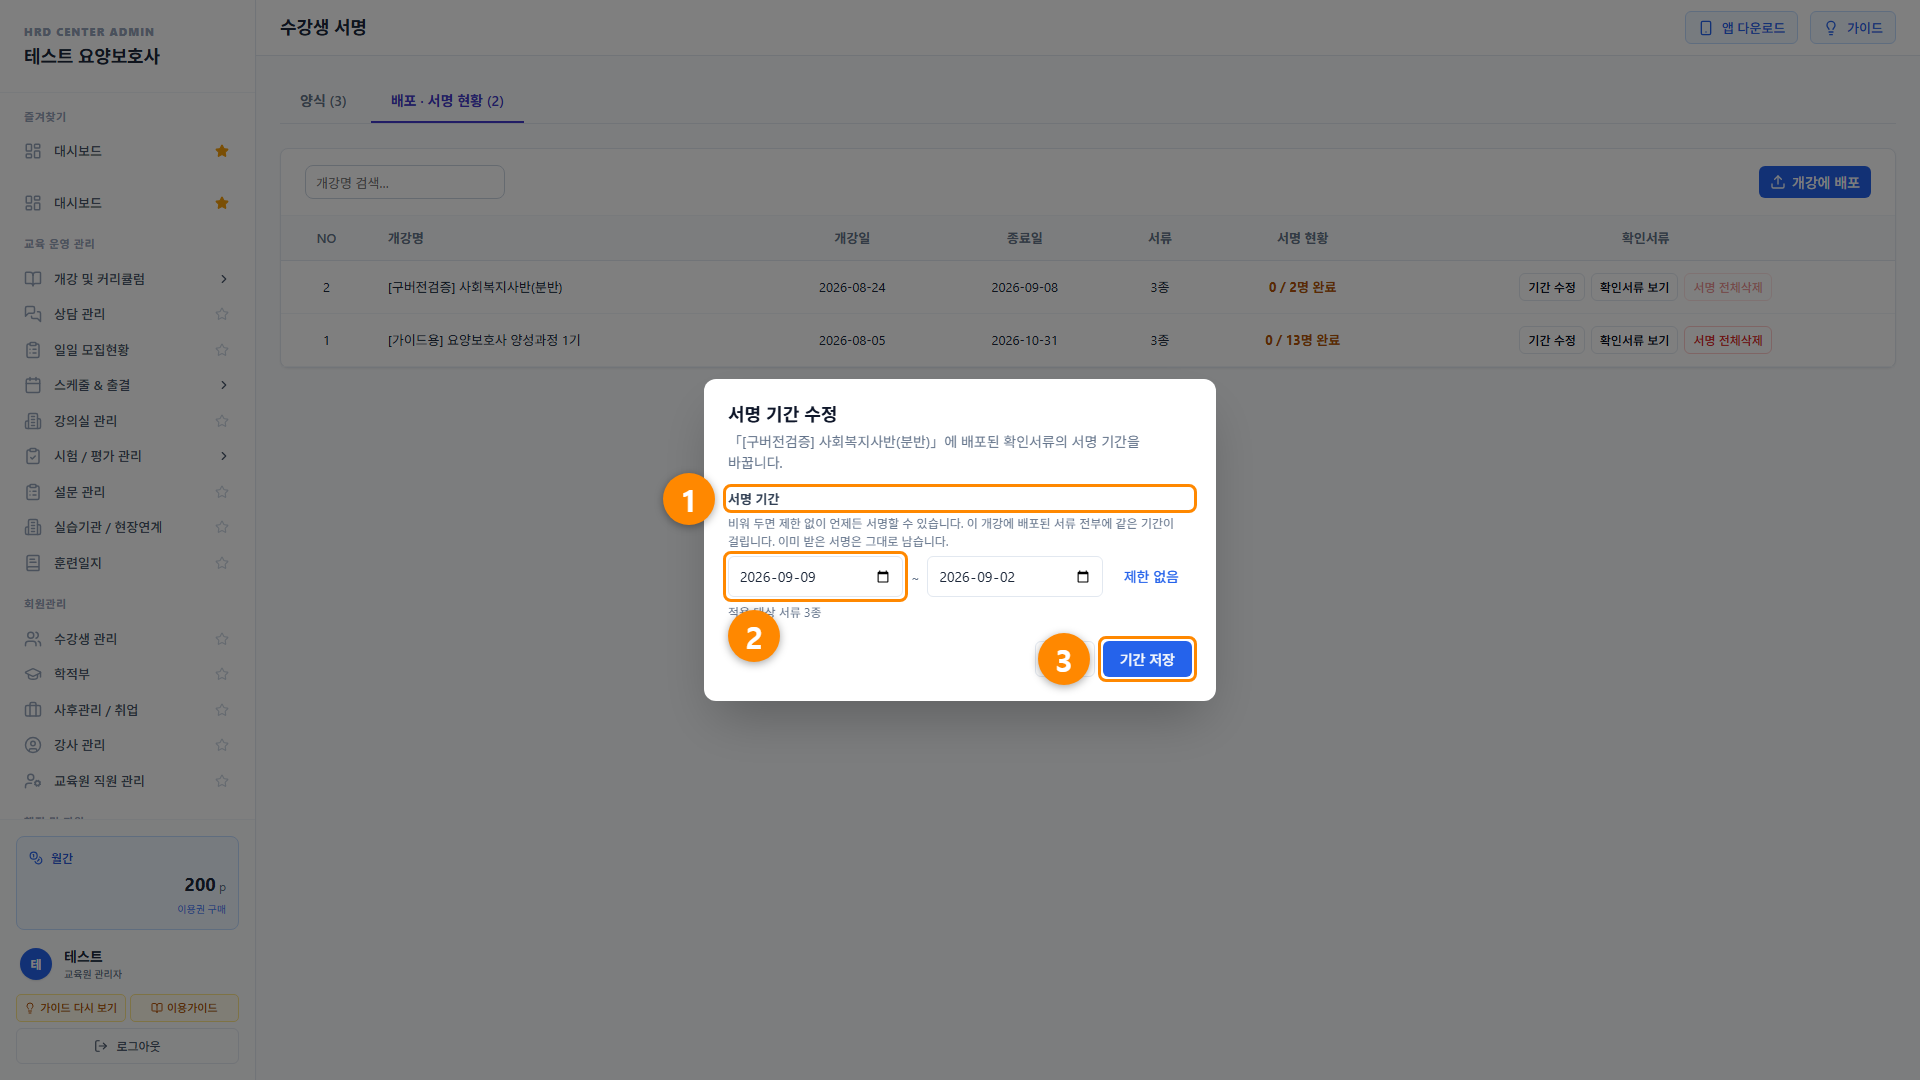This screenshot has width=1920, height=1080.
Task: Open calendar picker for start date 2026-09-09
Action: pos(883,577)
